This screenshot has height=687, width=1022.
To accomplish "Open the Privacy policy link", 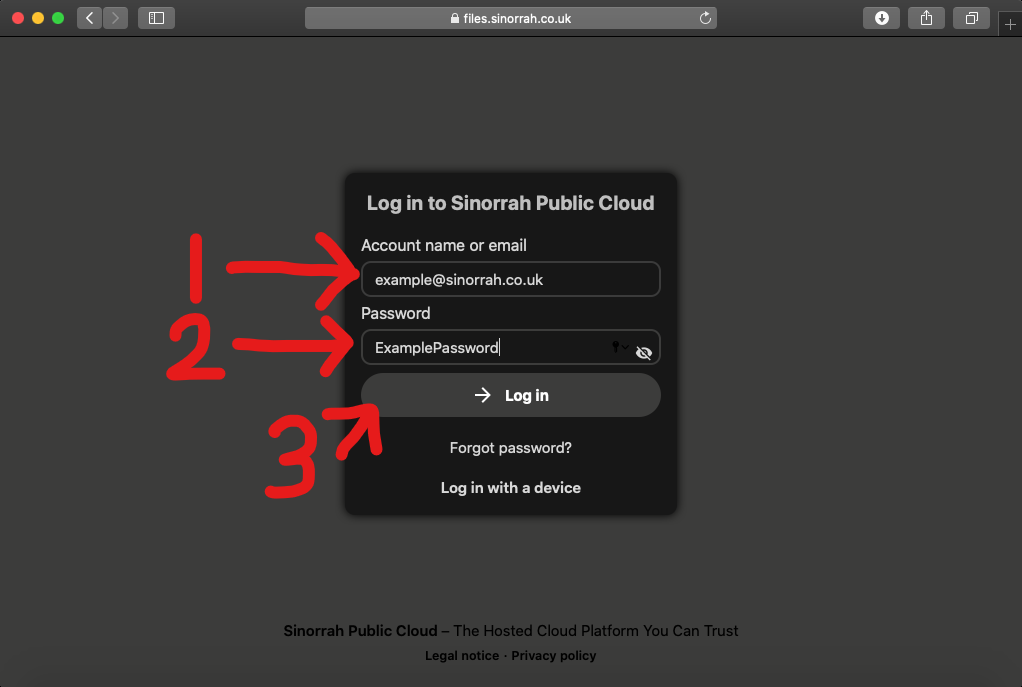I will 553,656.
